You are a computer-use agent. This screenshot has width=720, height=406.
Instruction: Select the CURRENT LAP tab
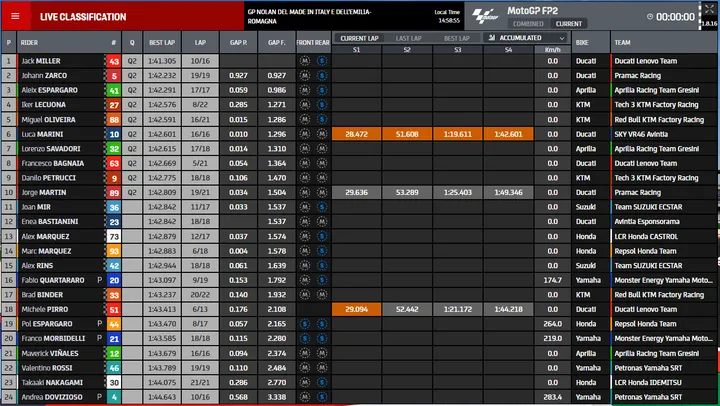(359, 38)
